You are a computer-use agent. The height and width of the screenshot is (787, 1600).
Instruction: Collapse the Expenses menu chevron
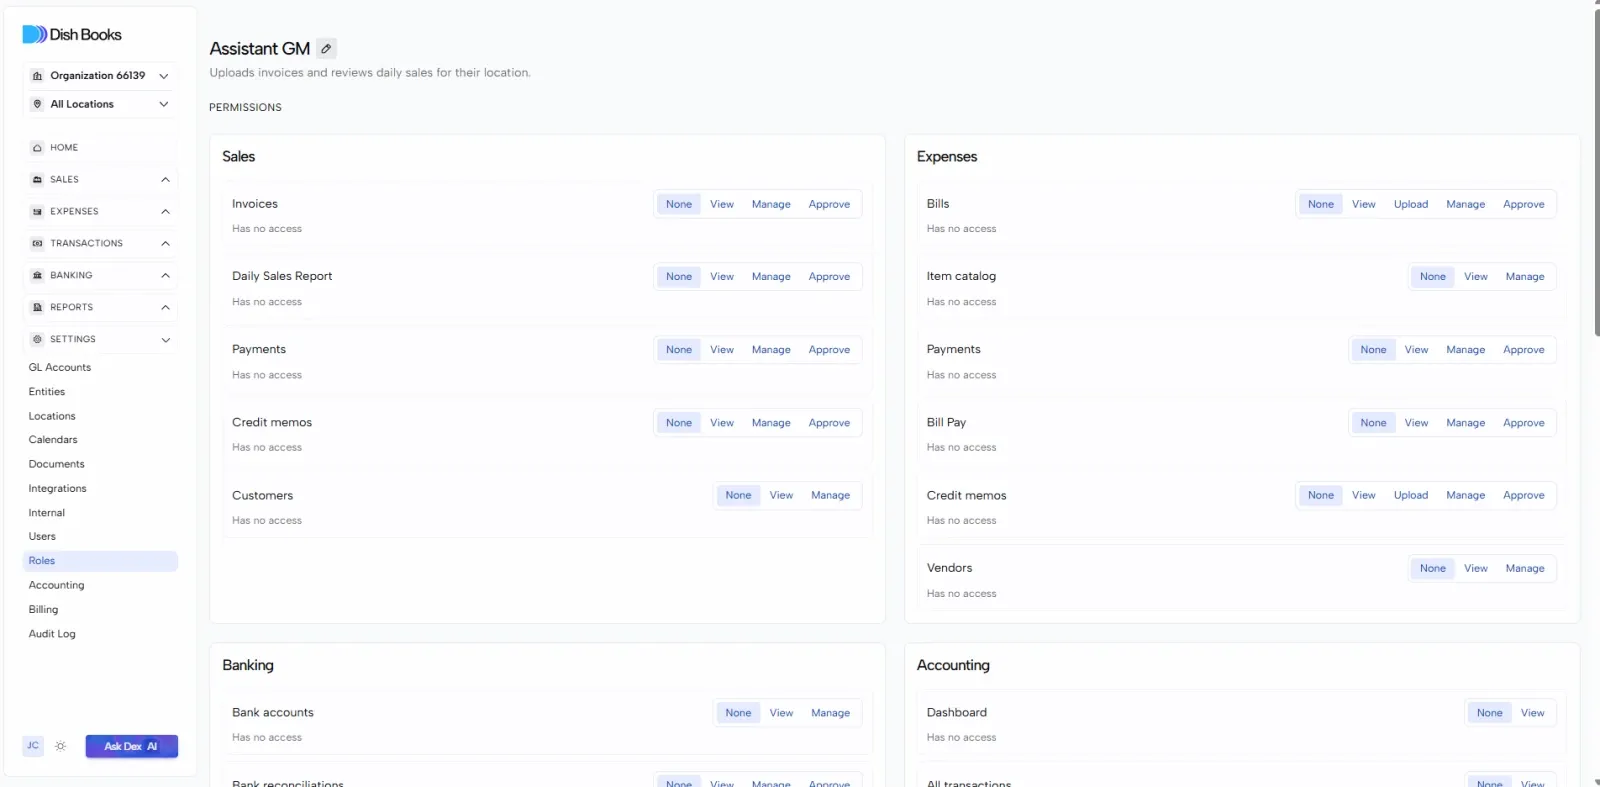click(x=165, y=212)
